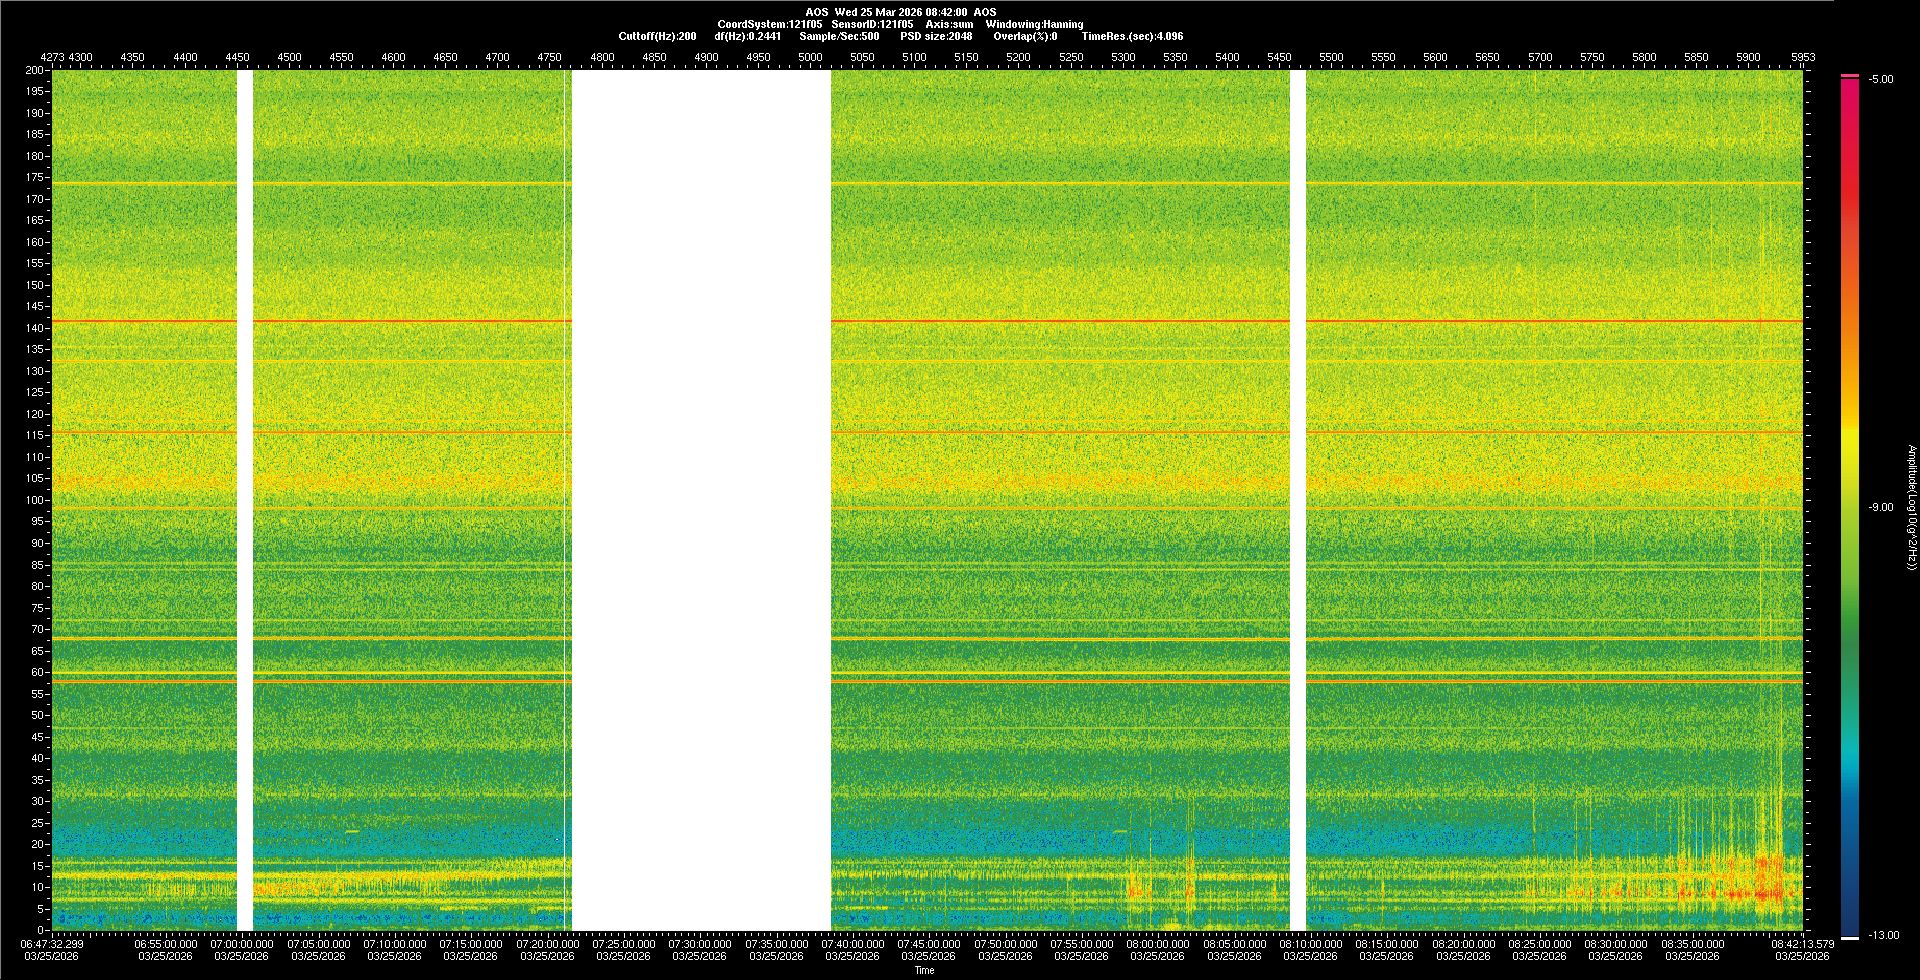
Task: Click the SensorID:121f05 header text
Action: coord(871,24)
